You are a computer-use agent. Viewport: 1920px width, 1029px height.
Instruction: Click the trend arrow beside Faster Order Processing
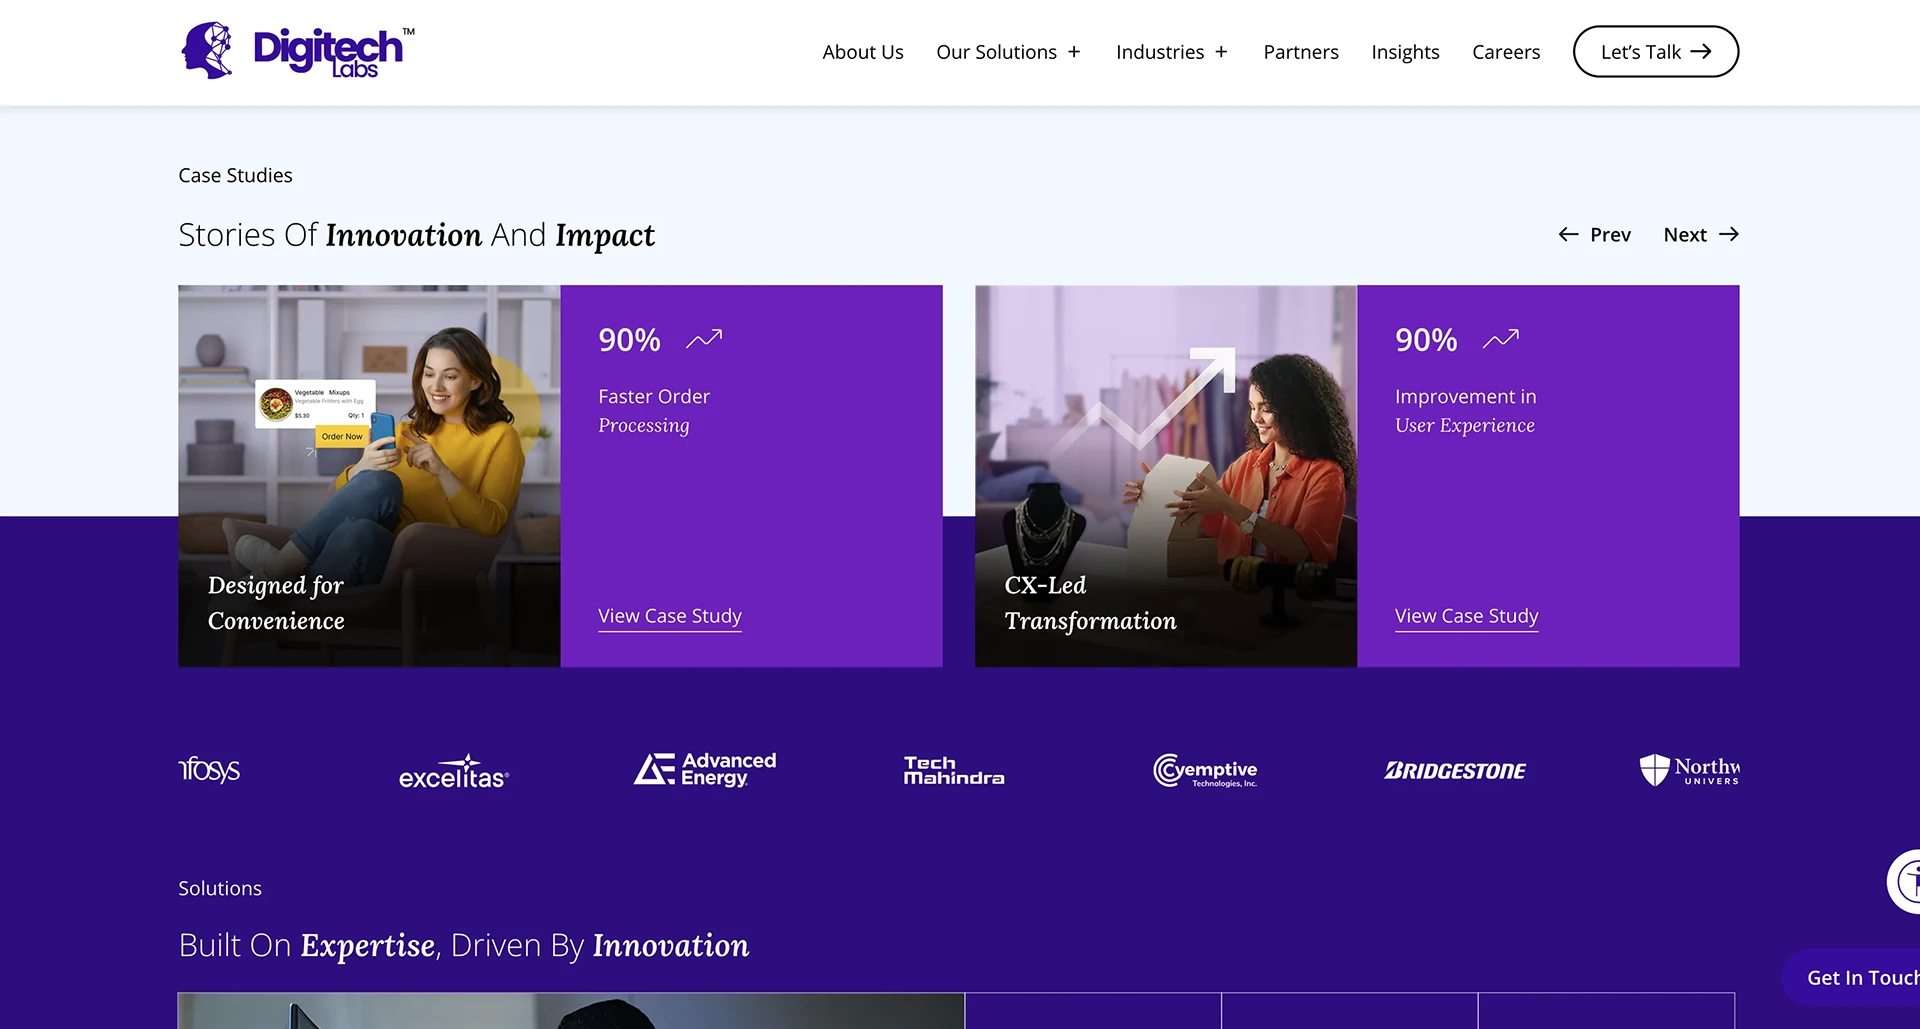(704, 340)
